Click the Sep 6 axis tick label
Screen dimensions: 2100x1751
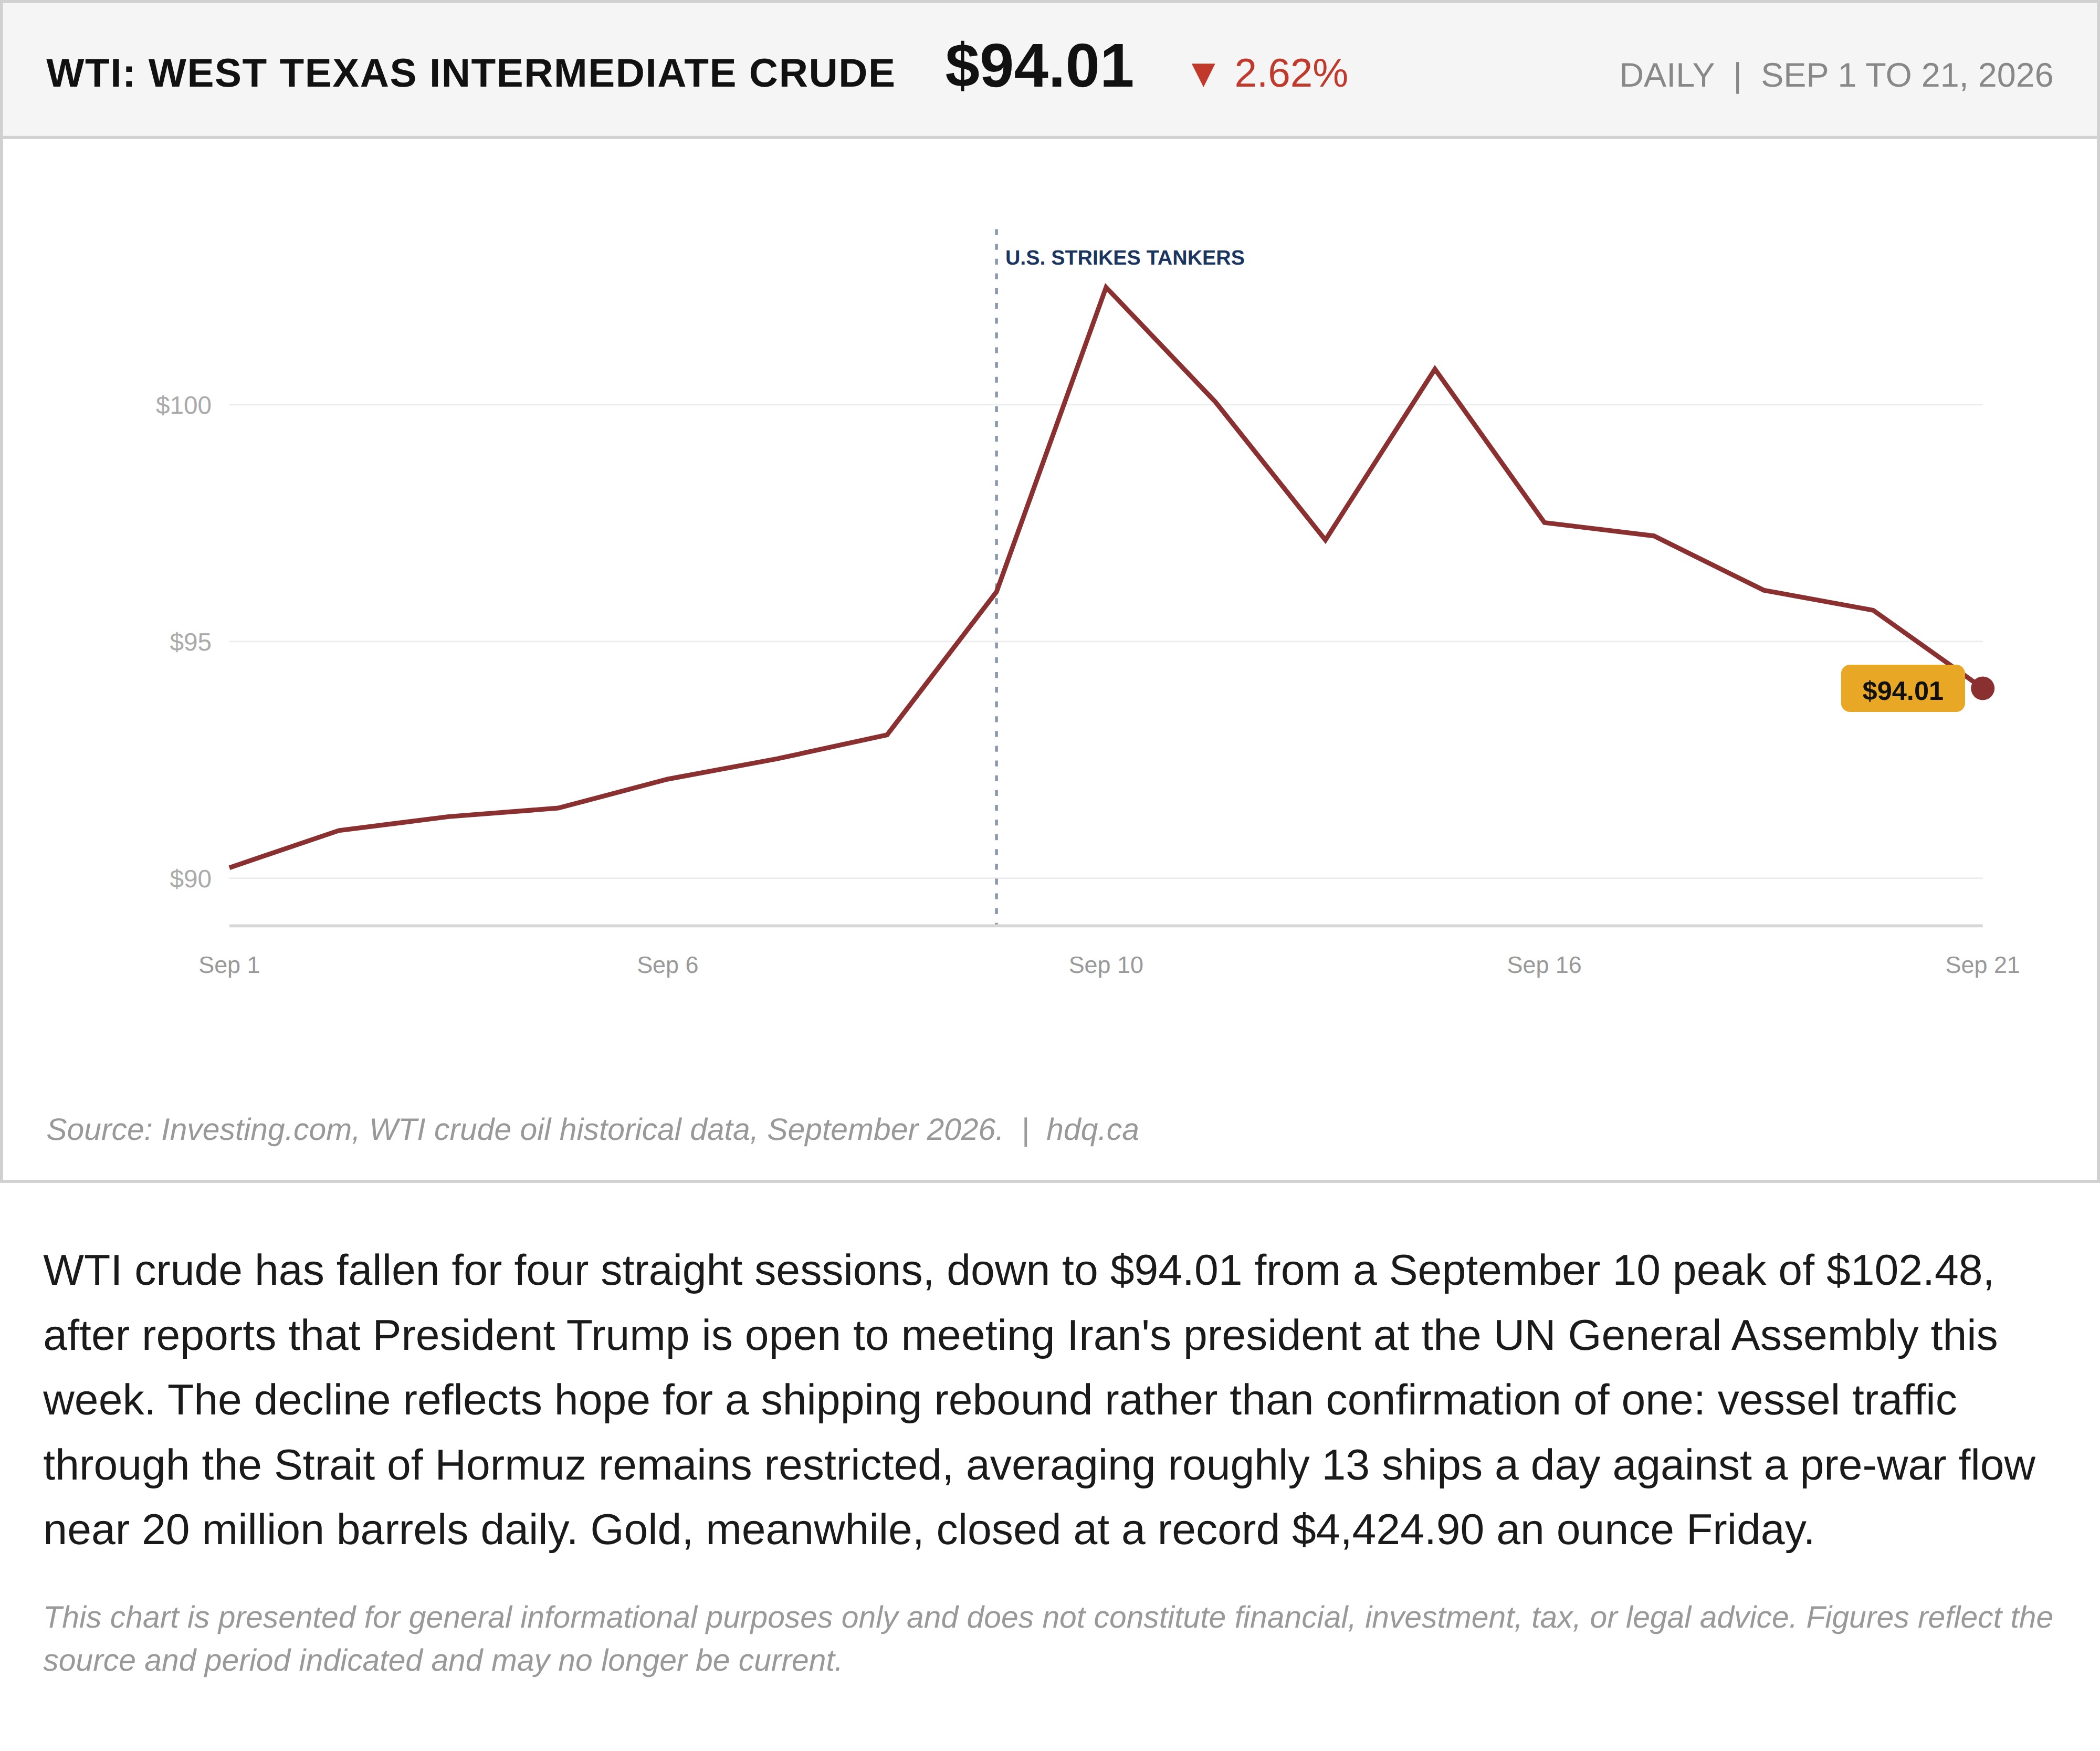coord(667,965)
